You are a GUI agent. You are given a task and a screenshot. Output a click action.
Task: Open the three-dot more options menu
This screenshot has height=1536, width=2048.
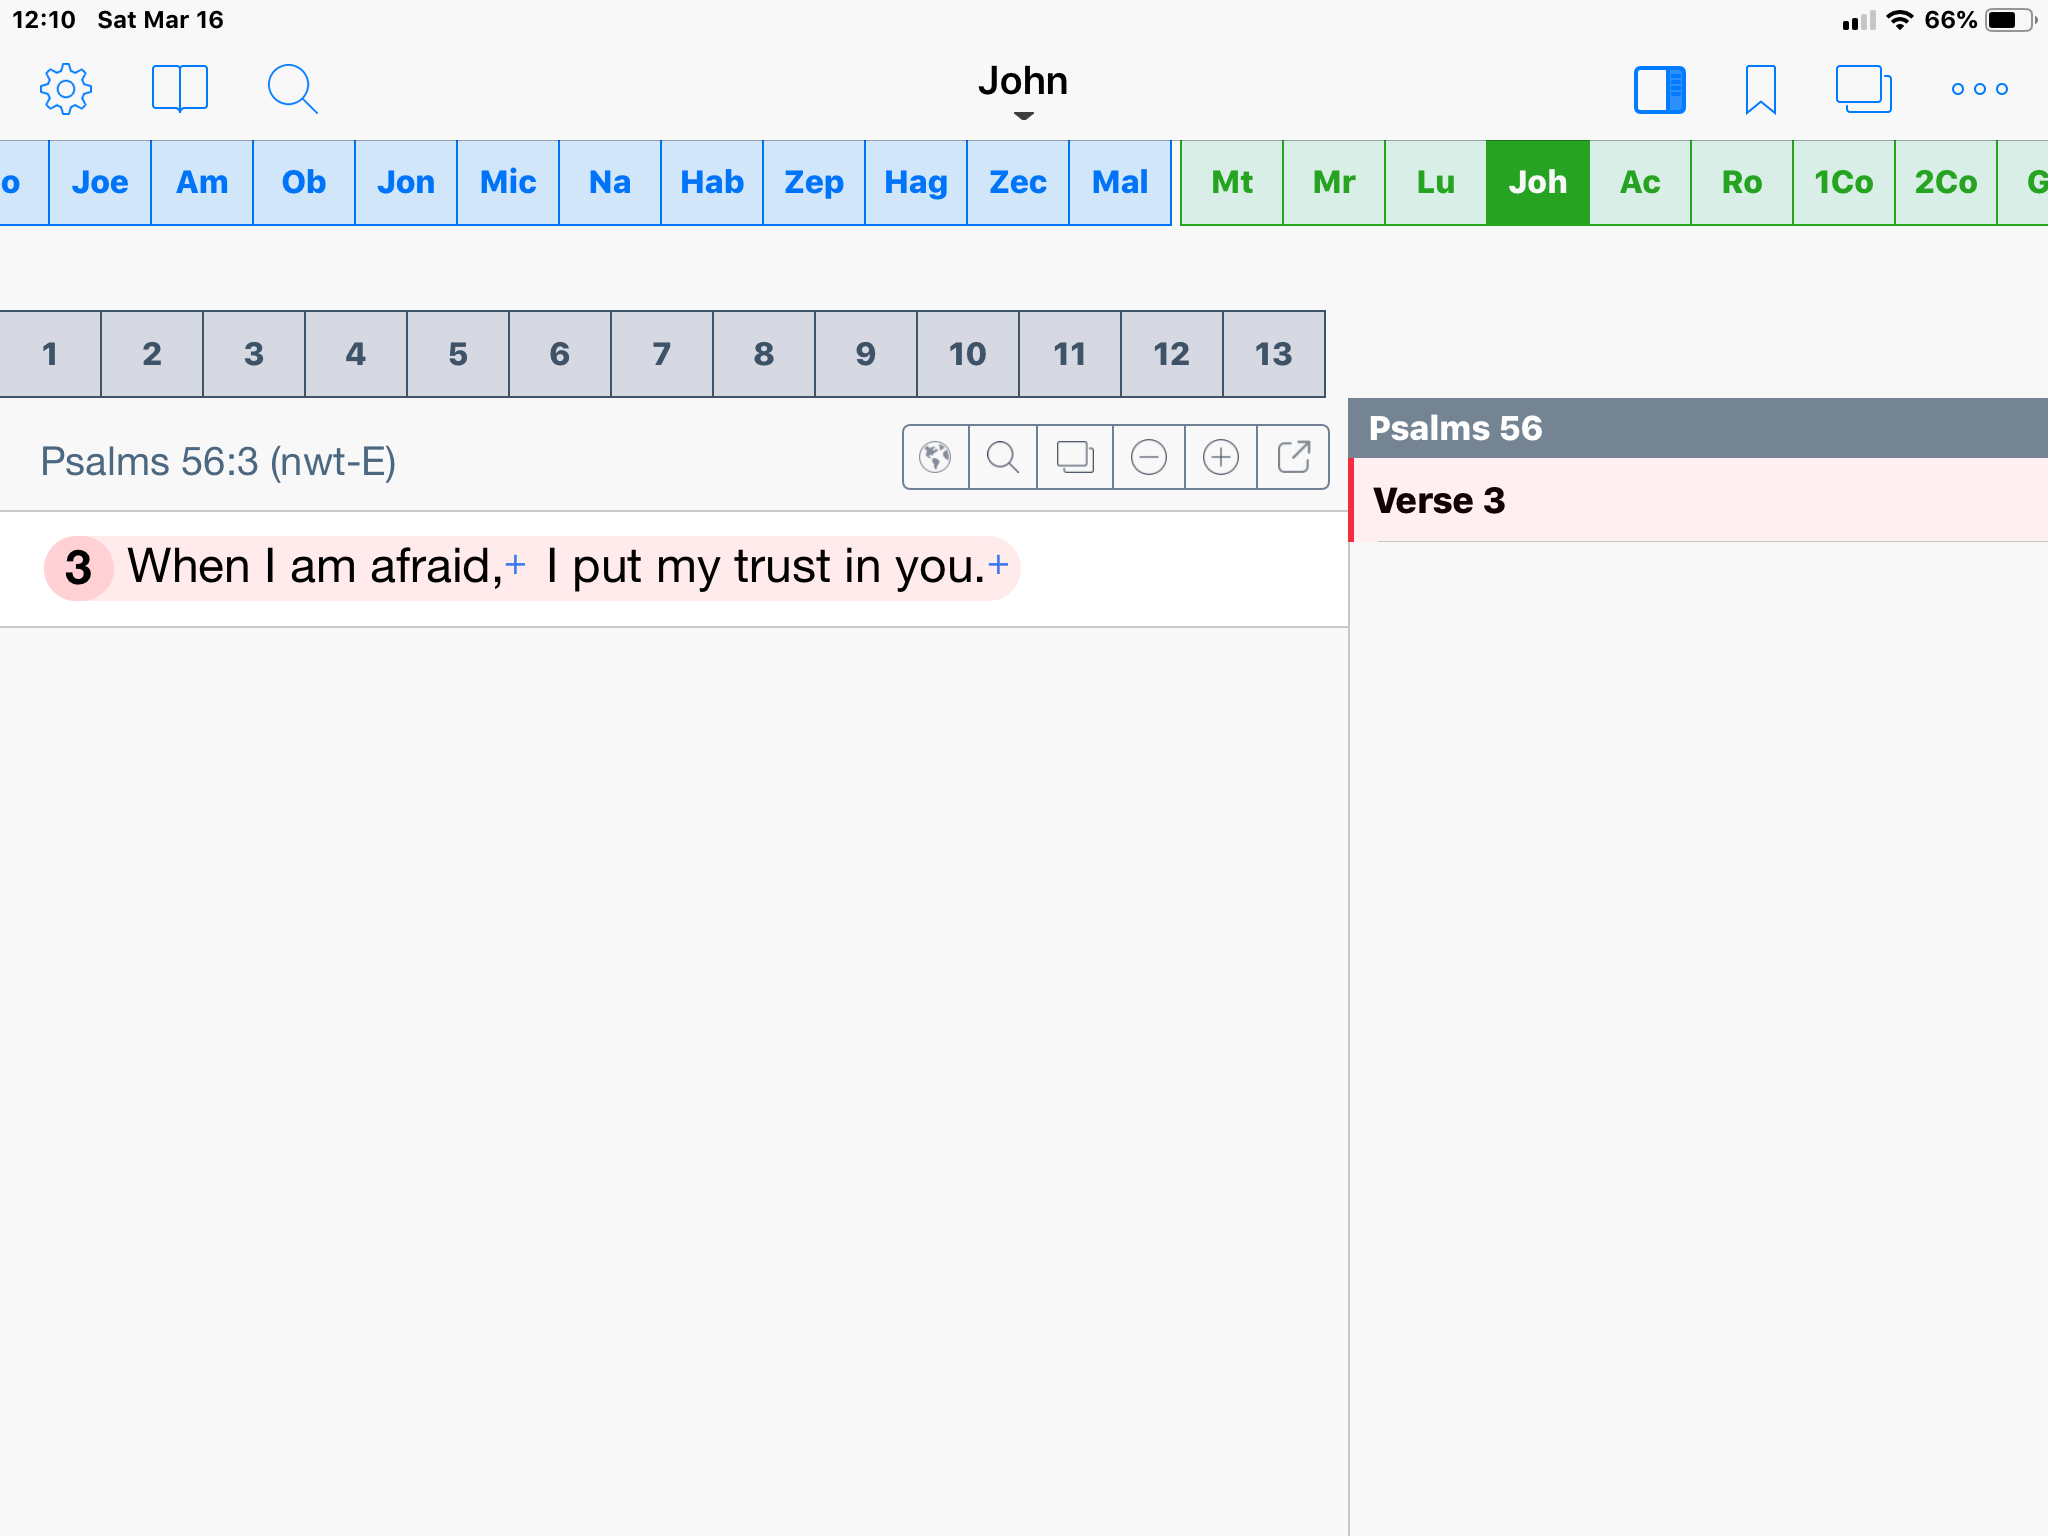coord(1979,89)
